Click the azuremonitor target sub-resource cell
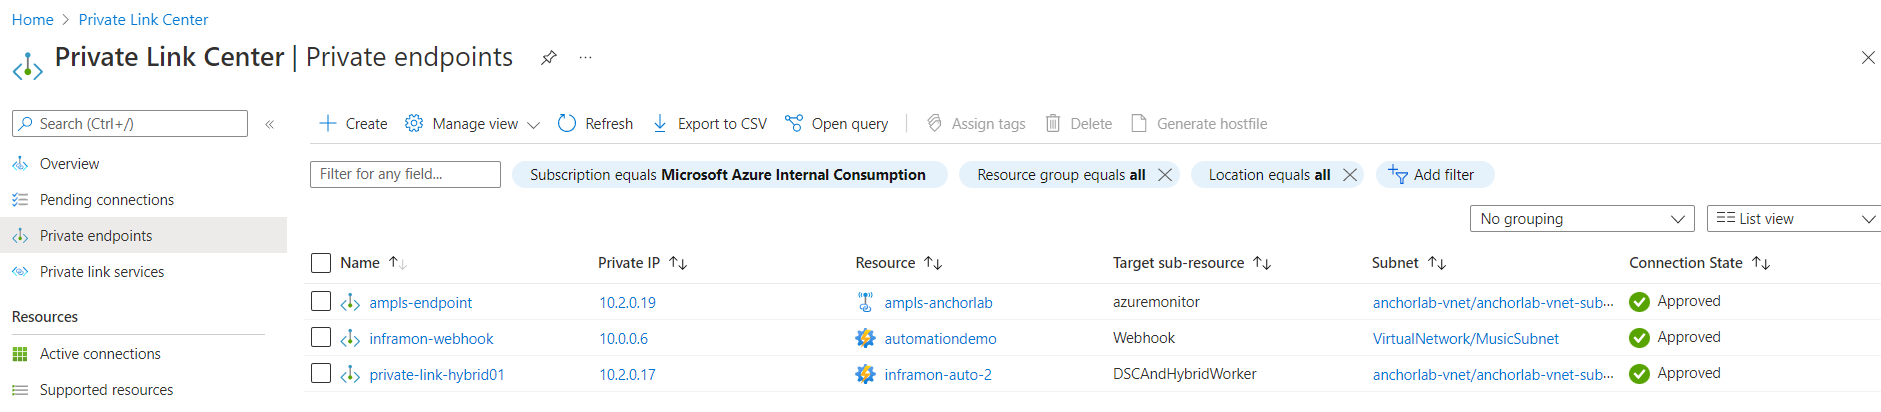1881x412 pixels. click(x=1157, y=302)
